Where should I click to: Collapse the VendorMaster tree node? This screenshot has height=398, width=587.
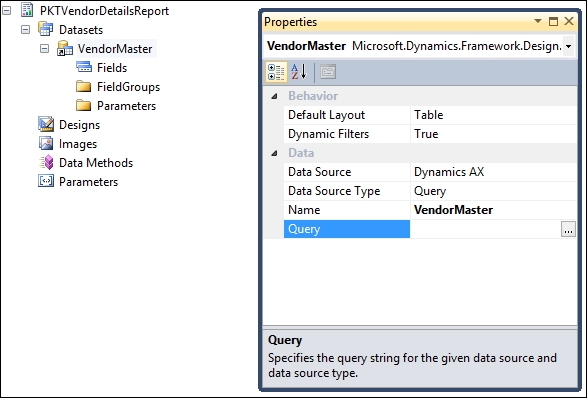45,48
